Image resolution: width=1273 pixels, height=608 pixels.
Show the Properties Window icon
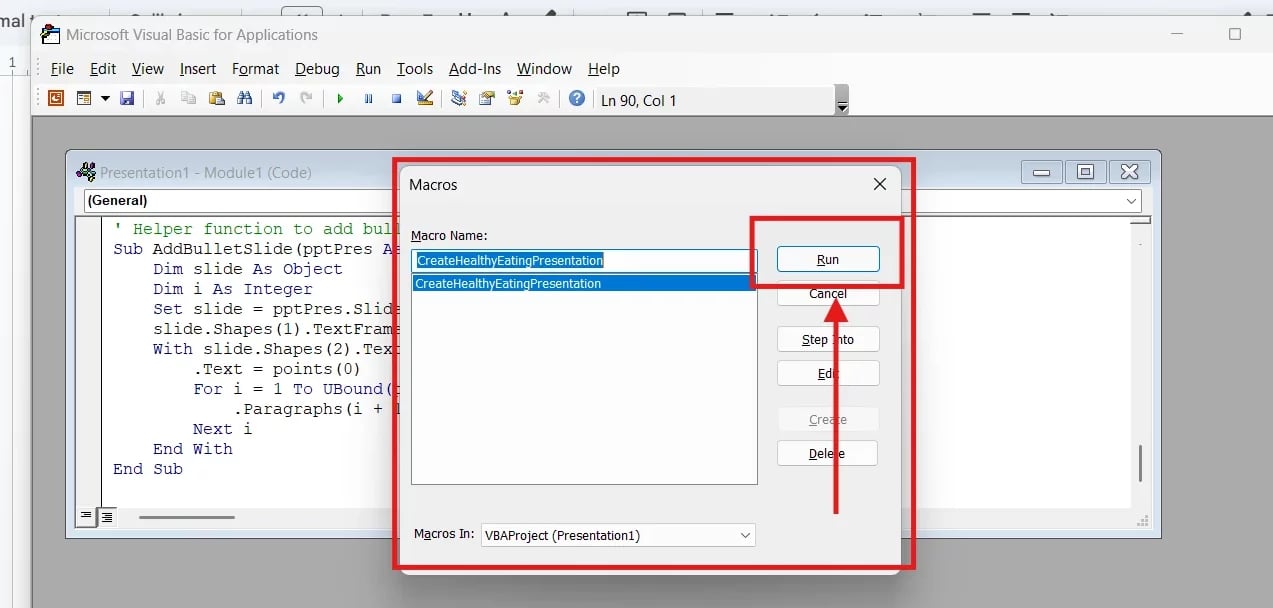point(487,98)
